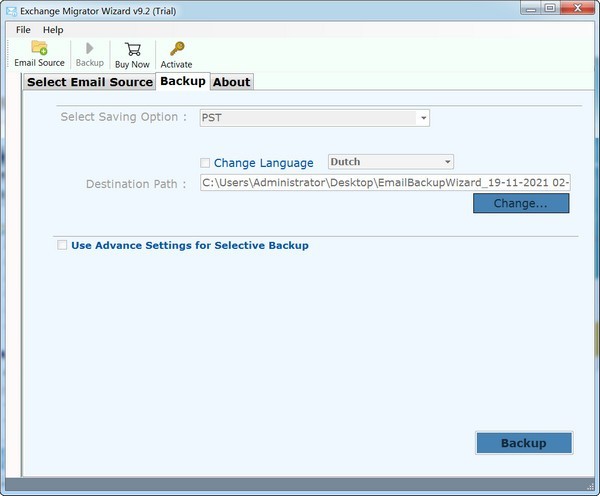Switch to the About tab
Screen dimensions: 600x496
point(231,82)
